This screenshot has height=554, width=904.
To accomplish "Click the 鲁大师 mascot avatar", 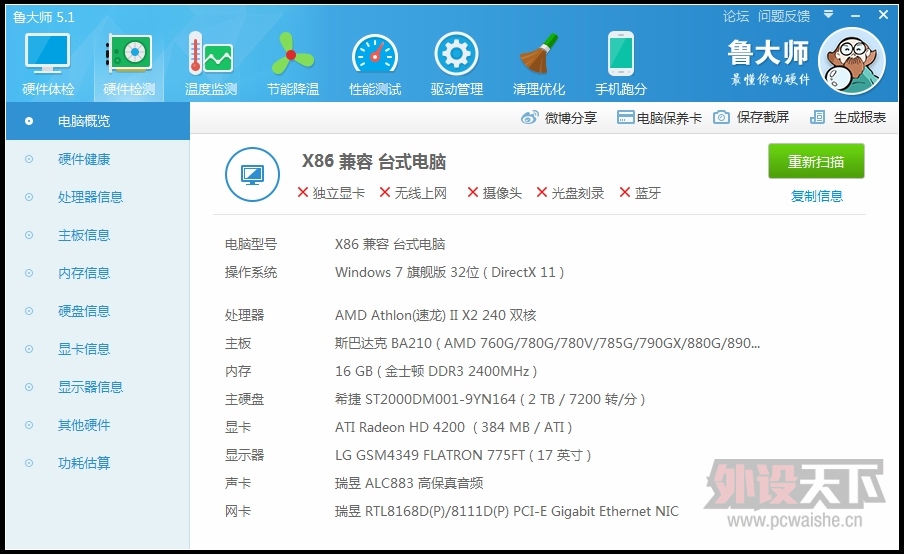I will tap(852, 61).
